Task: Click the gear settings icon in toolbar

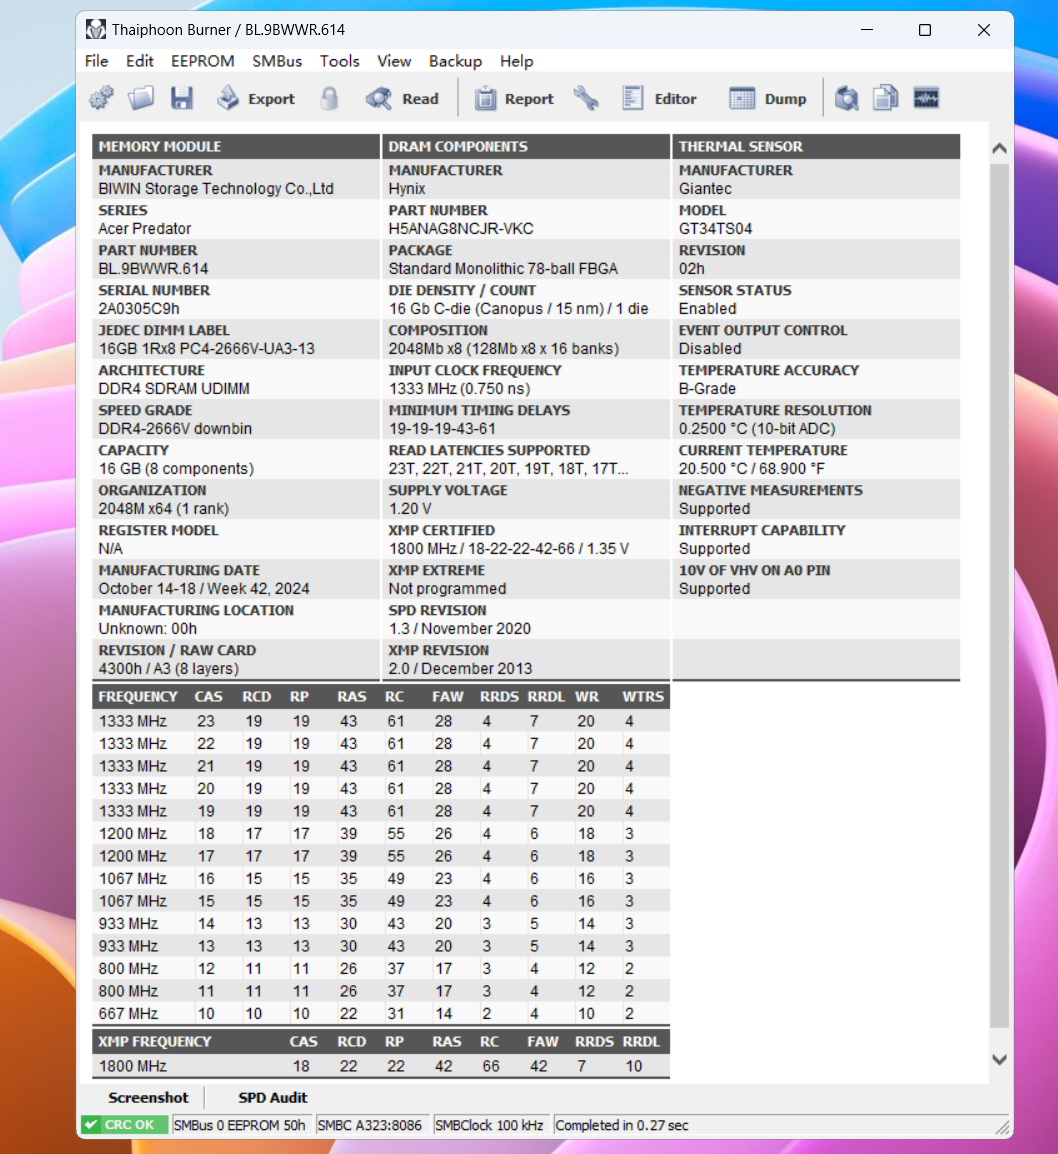Action: tap(102, 98)
